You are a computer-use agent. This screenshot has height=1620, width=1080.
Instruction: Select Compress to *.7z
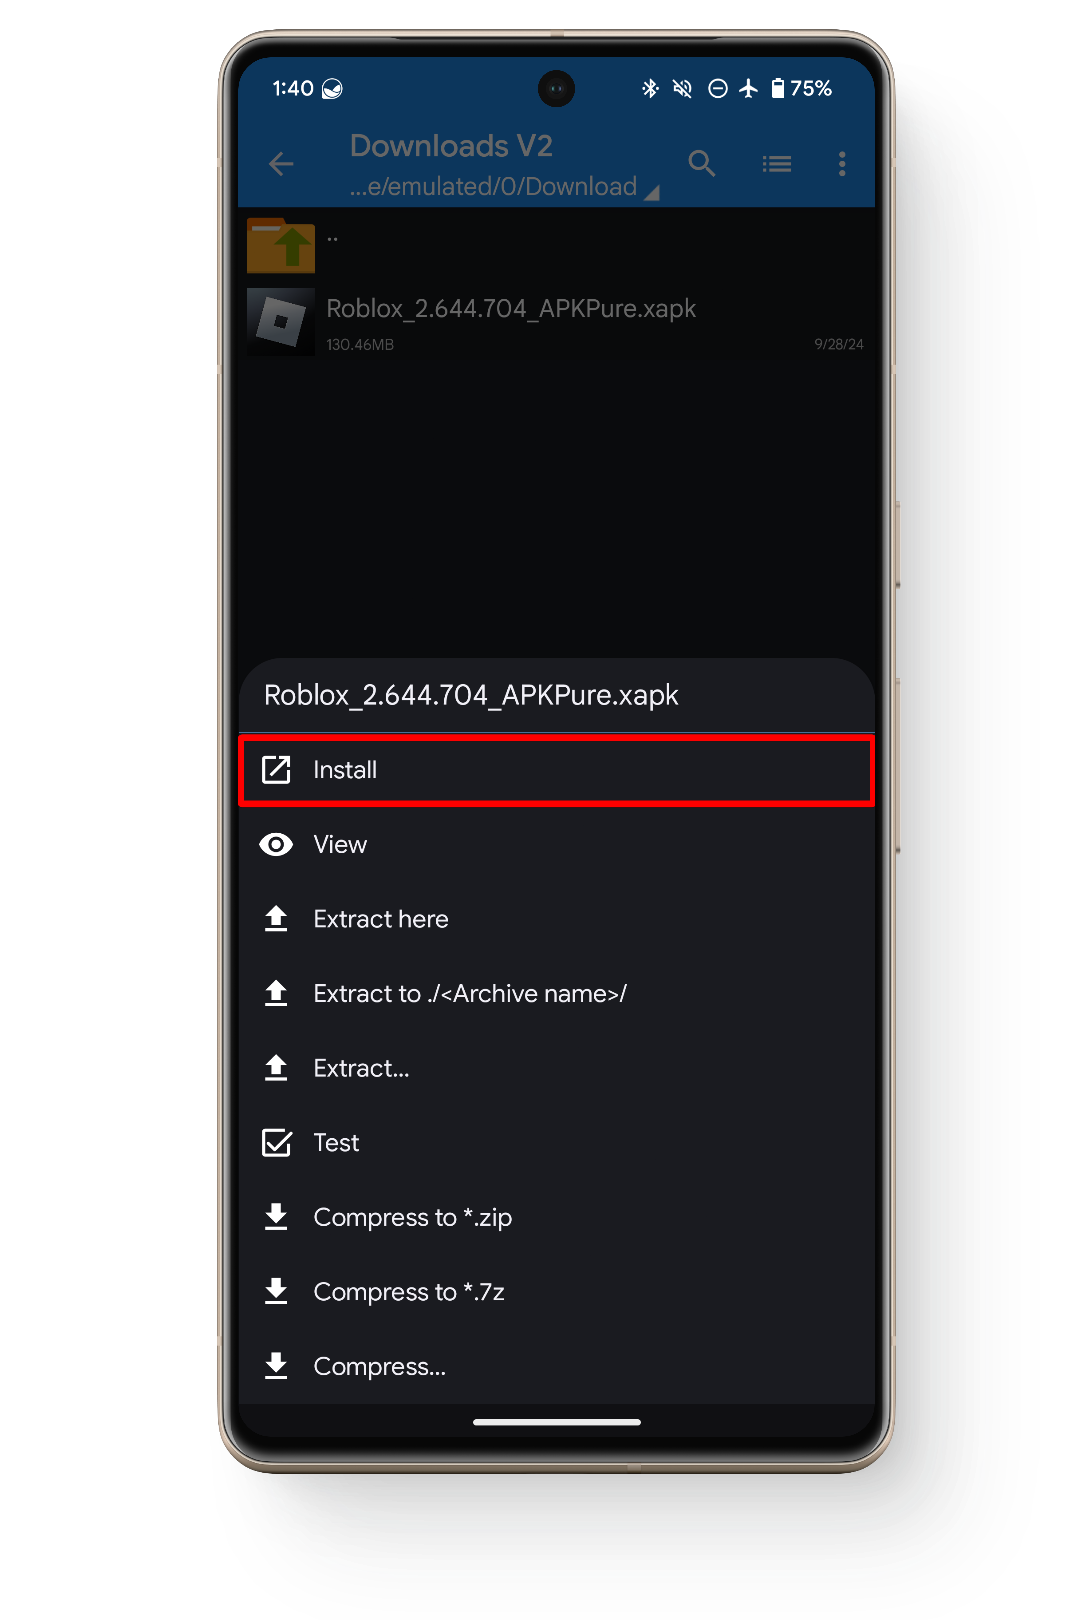tap(556, 1292)
